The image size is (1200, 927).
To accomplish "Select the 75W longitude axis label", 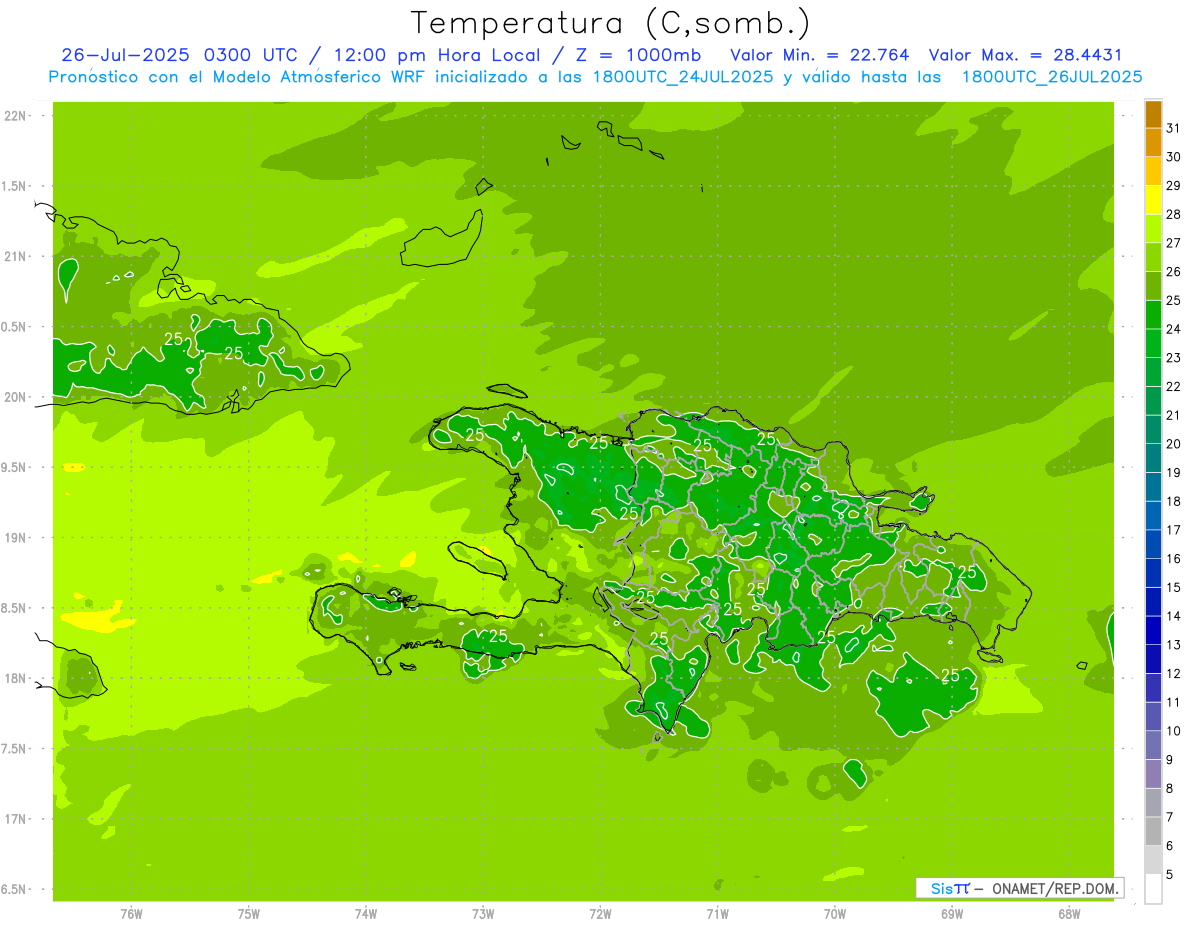I will pyautogui.click(x=249, y=915).
